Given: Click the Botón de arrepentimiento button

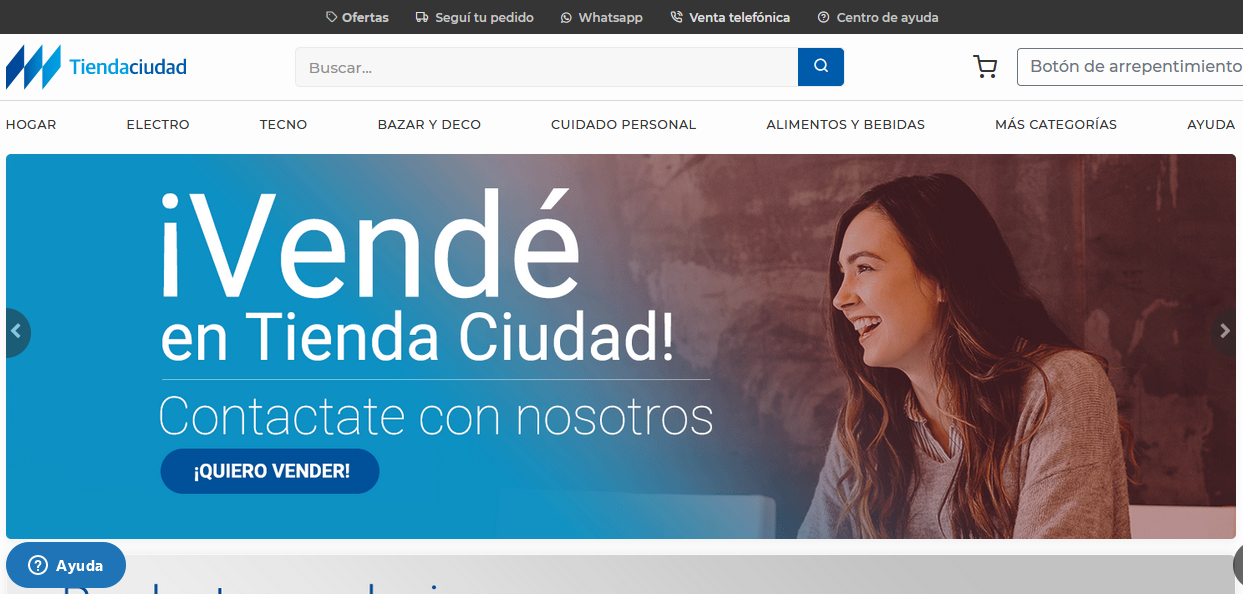Looking at the screenshot, I should pos(1130,67).
